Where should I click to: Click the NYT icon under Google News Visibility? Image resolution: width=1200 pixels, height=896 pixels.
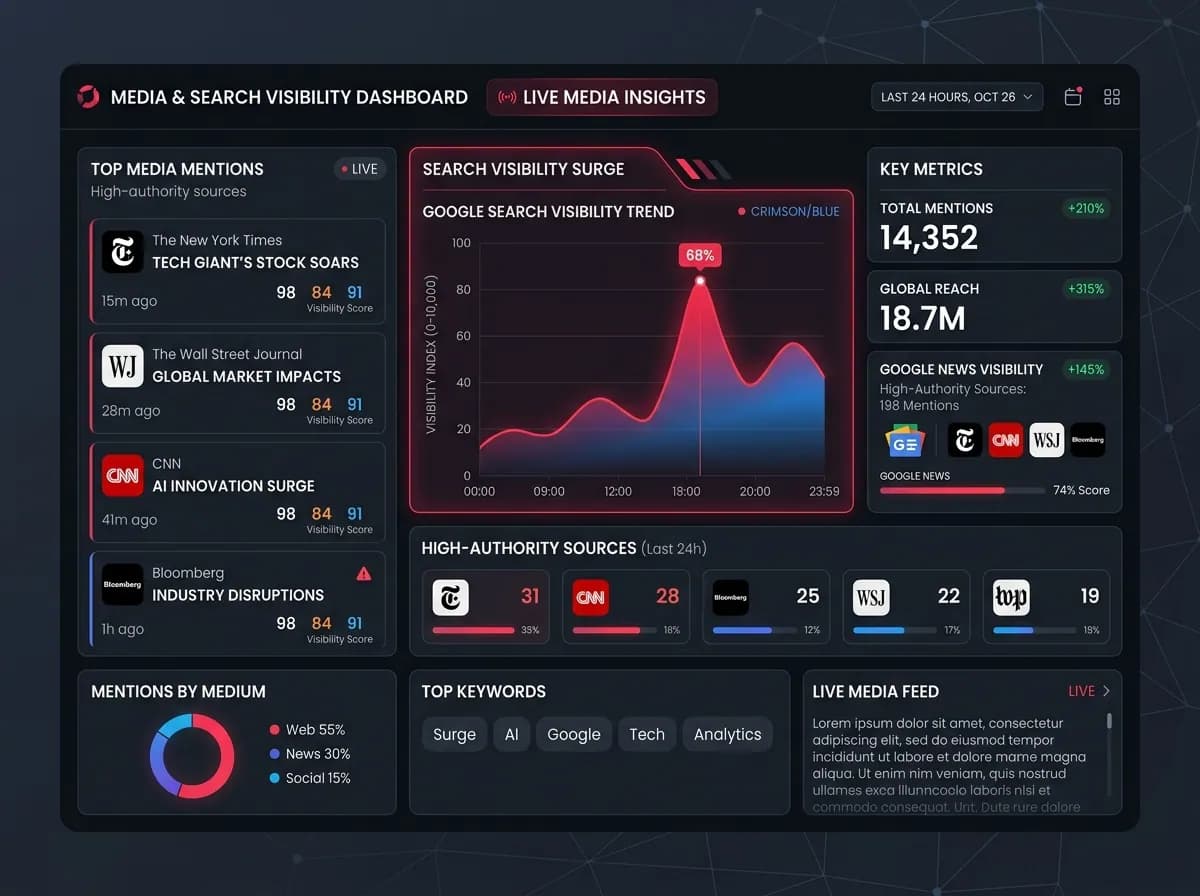[x=965, y=440]
